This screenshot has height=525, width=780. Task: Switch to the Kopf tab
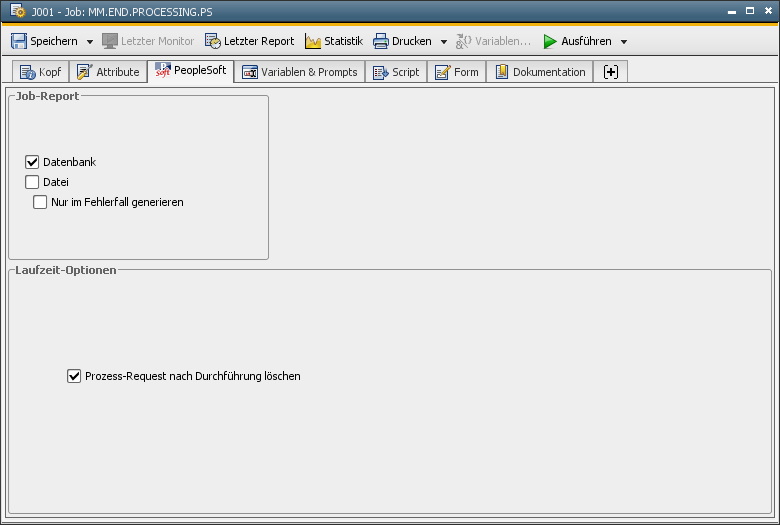tap(41, 72)
